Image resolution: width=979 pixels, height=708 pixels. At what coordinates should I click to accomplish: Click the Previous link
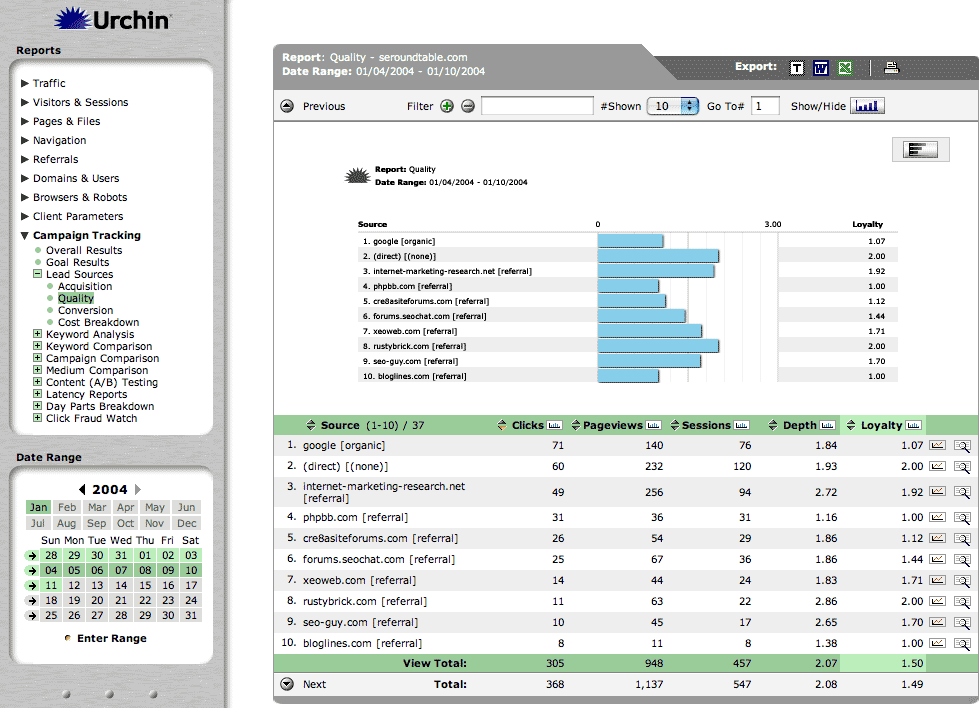[x=324, y=106]
